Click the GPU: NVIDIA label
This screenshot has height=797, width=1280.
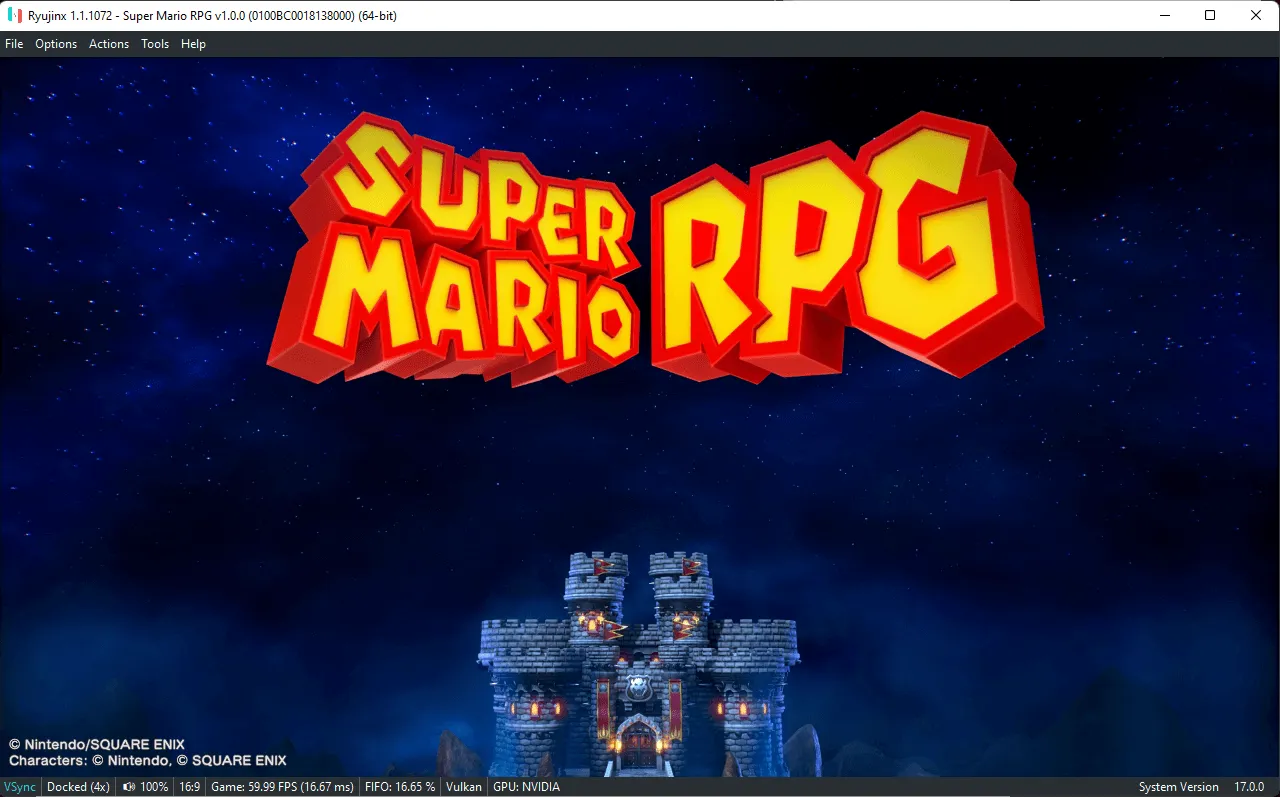click(x=526, y=787)
